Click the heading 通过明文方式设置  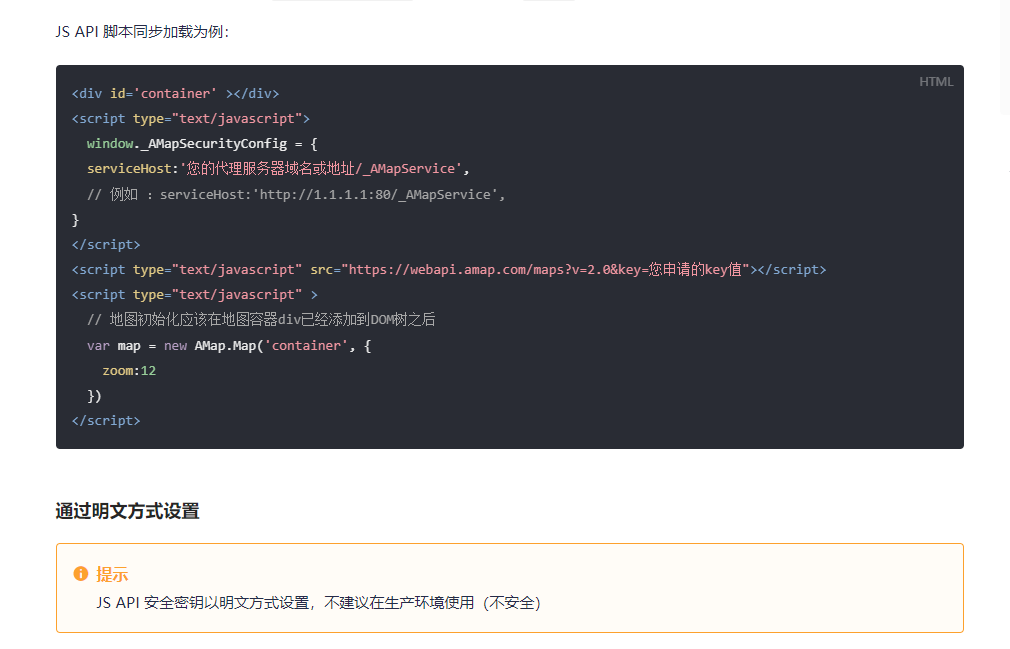point(126,510)
